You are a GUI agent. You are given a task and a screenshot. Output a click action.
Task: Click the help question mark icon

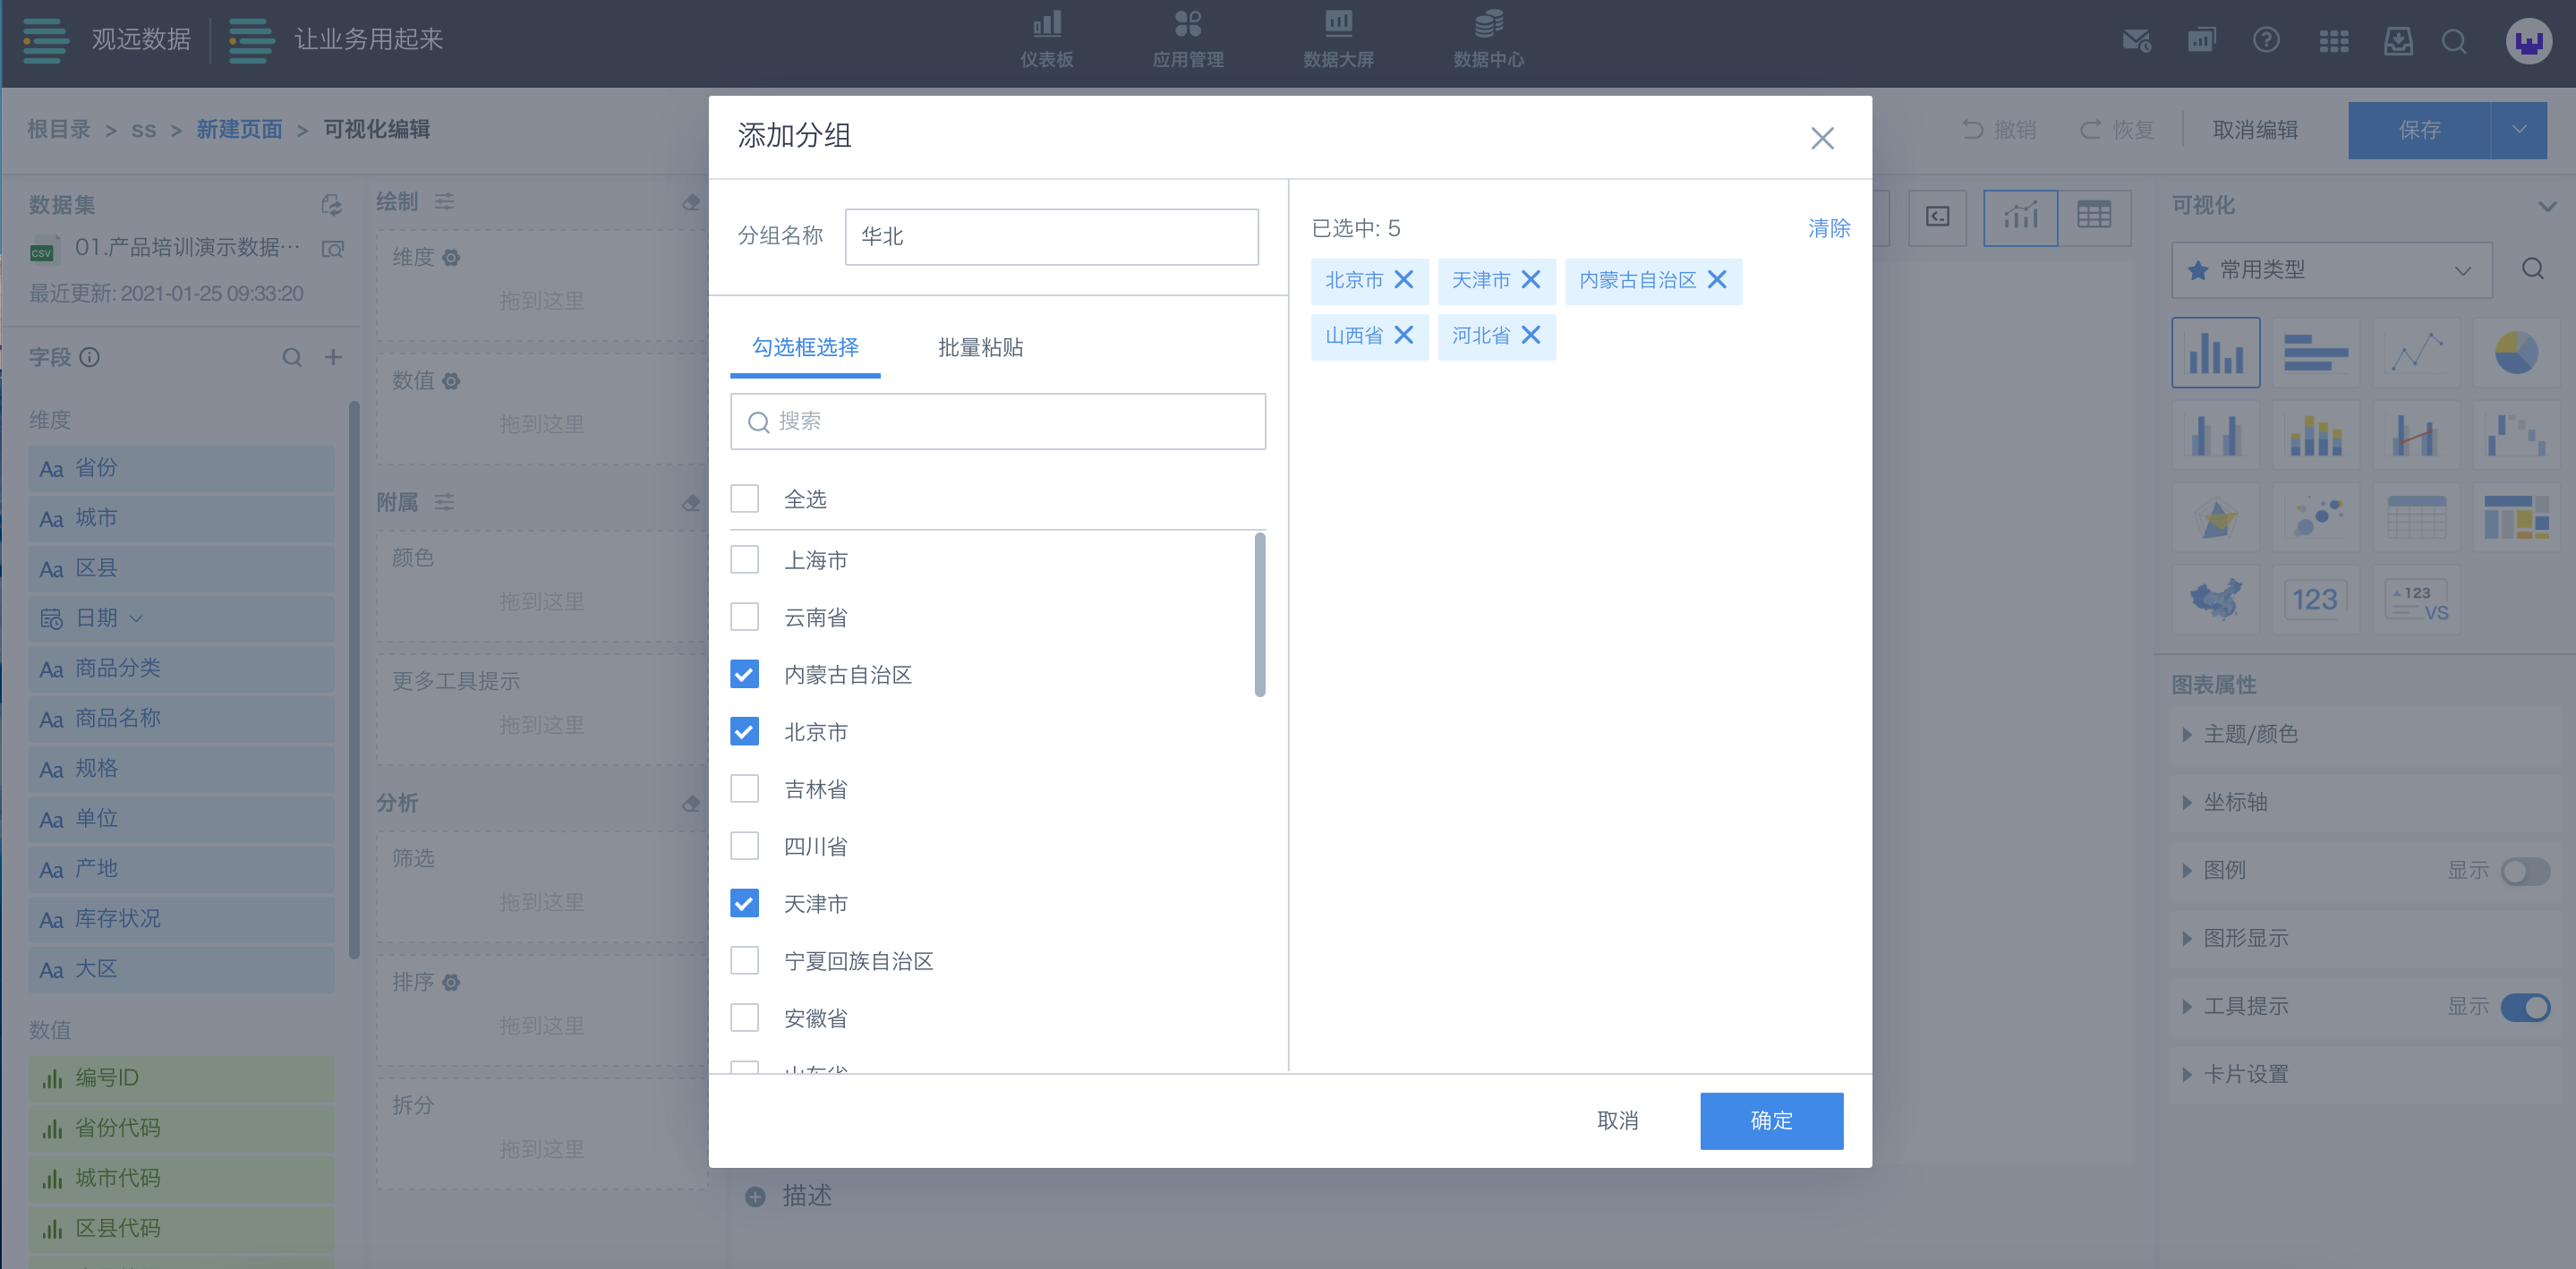tap(2265, 41)
